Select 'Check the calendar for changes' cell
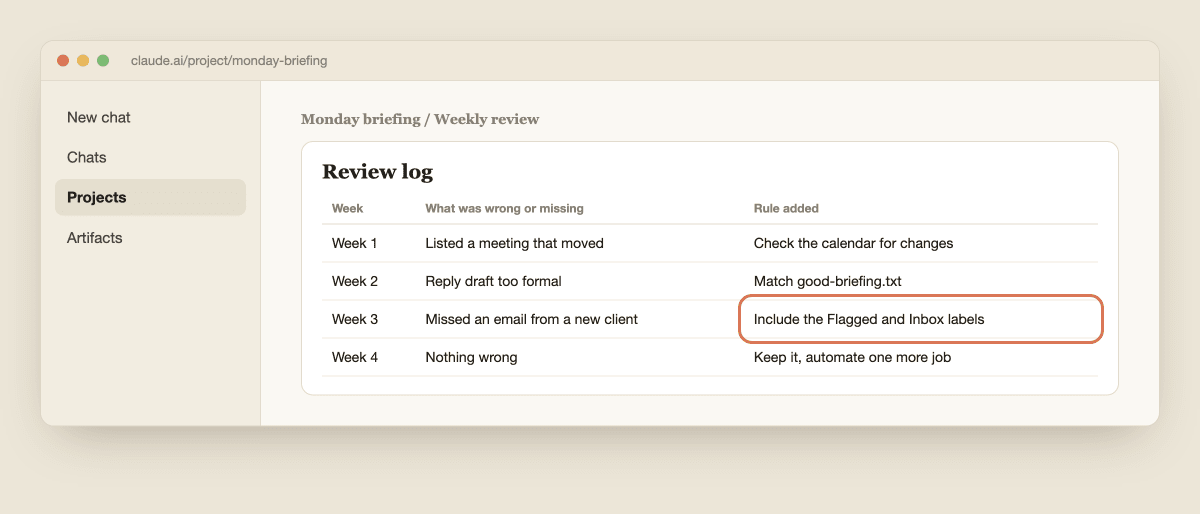Screen dimensions: 1200x514 point(853,243)
